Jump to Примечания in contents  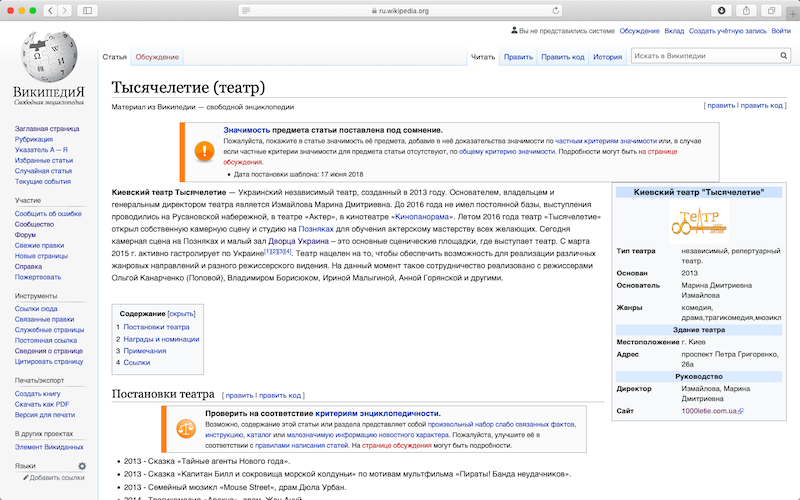coord(144,351)
